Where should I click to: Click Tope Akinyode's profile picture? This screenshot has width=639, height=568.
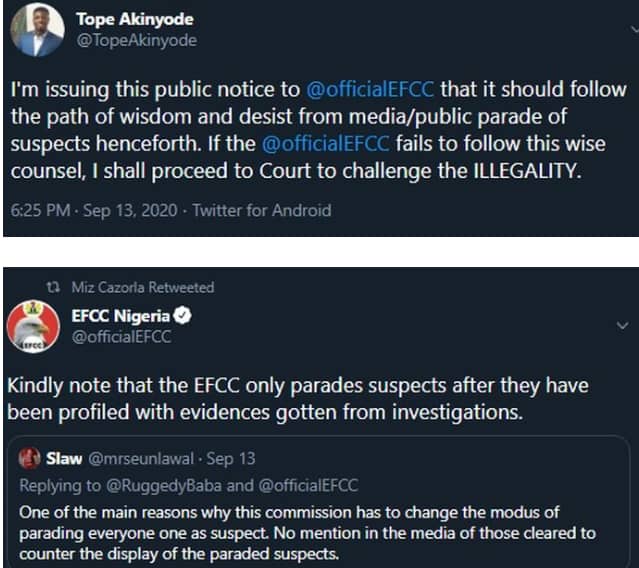(38, 31)
